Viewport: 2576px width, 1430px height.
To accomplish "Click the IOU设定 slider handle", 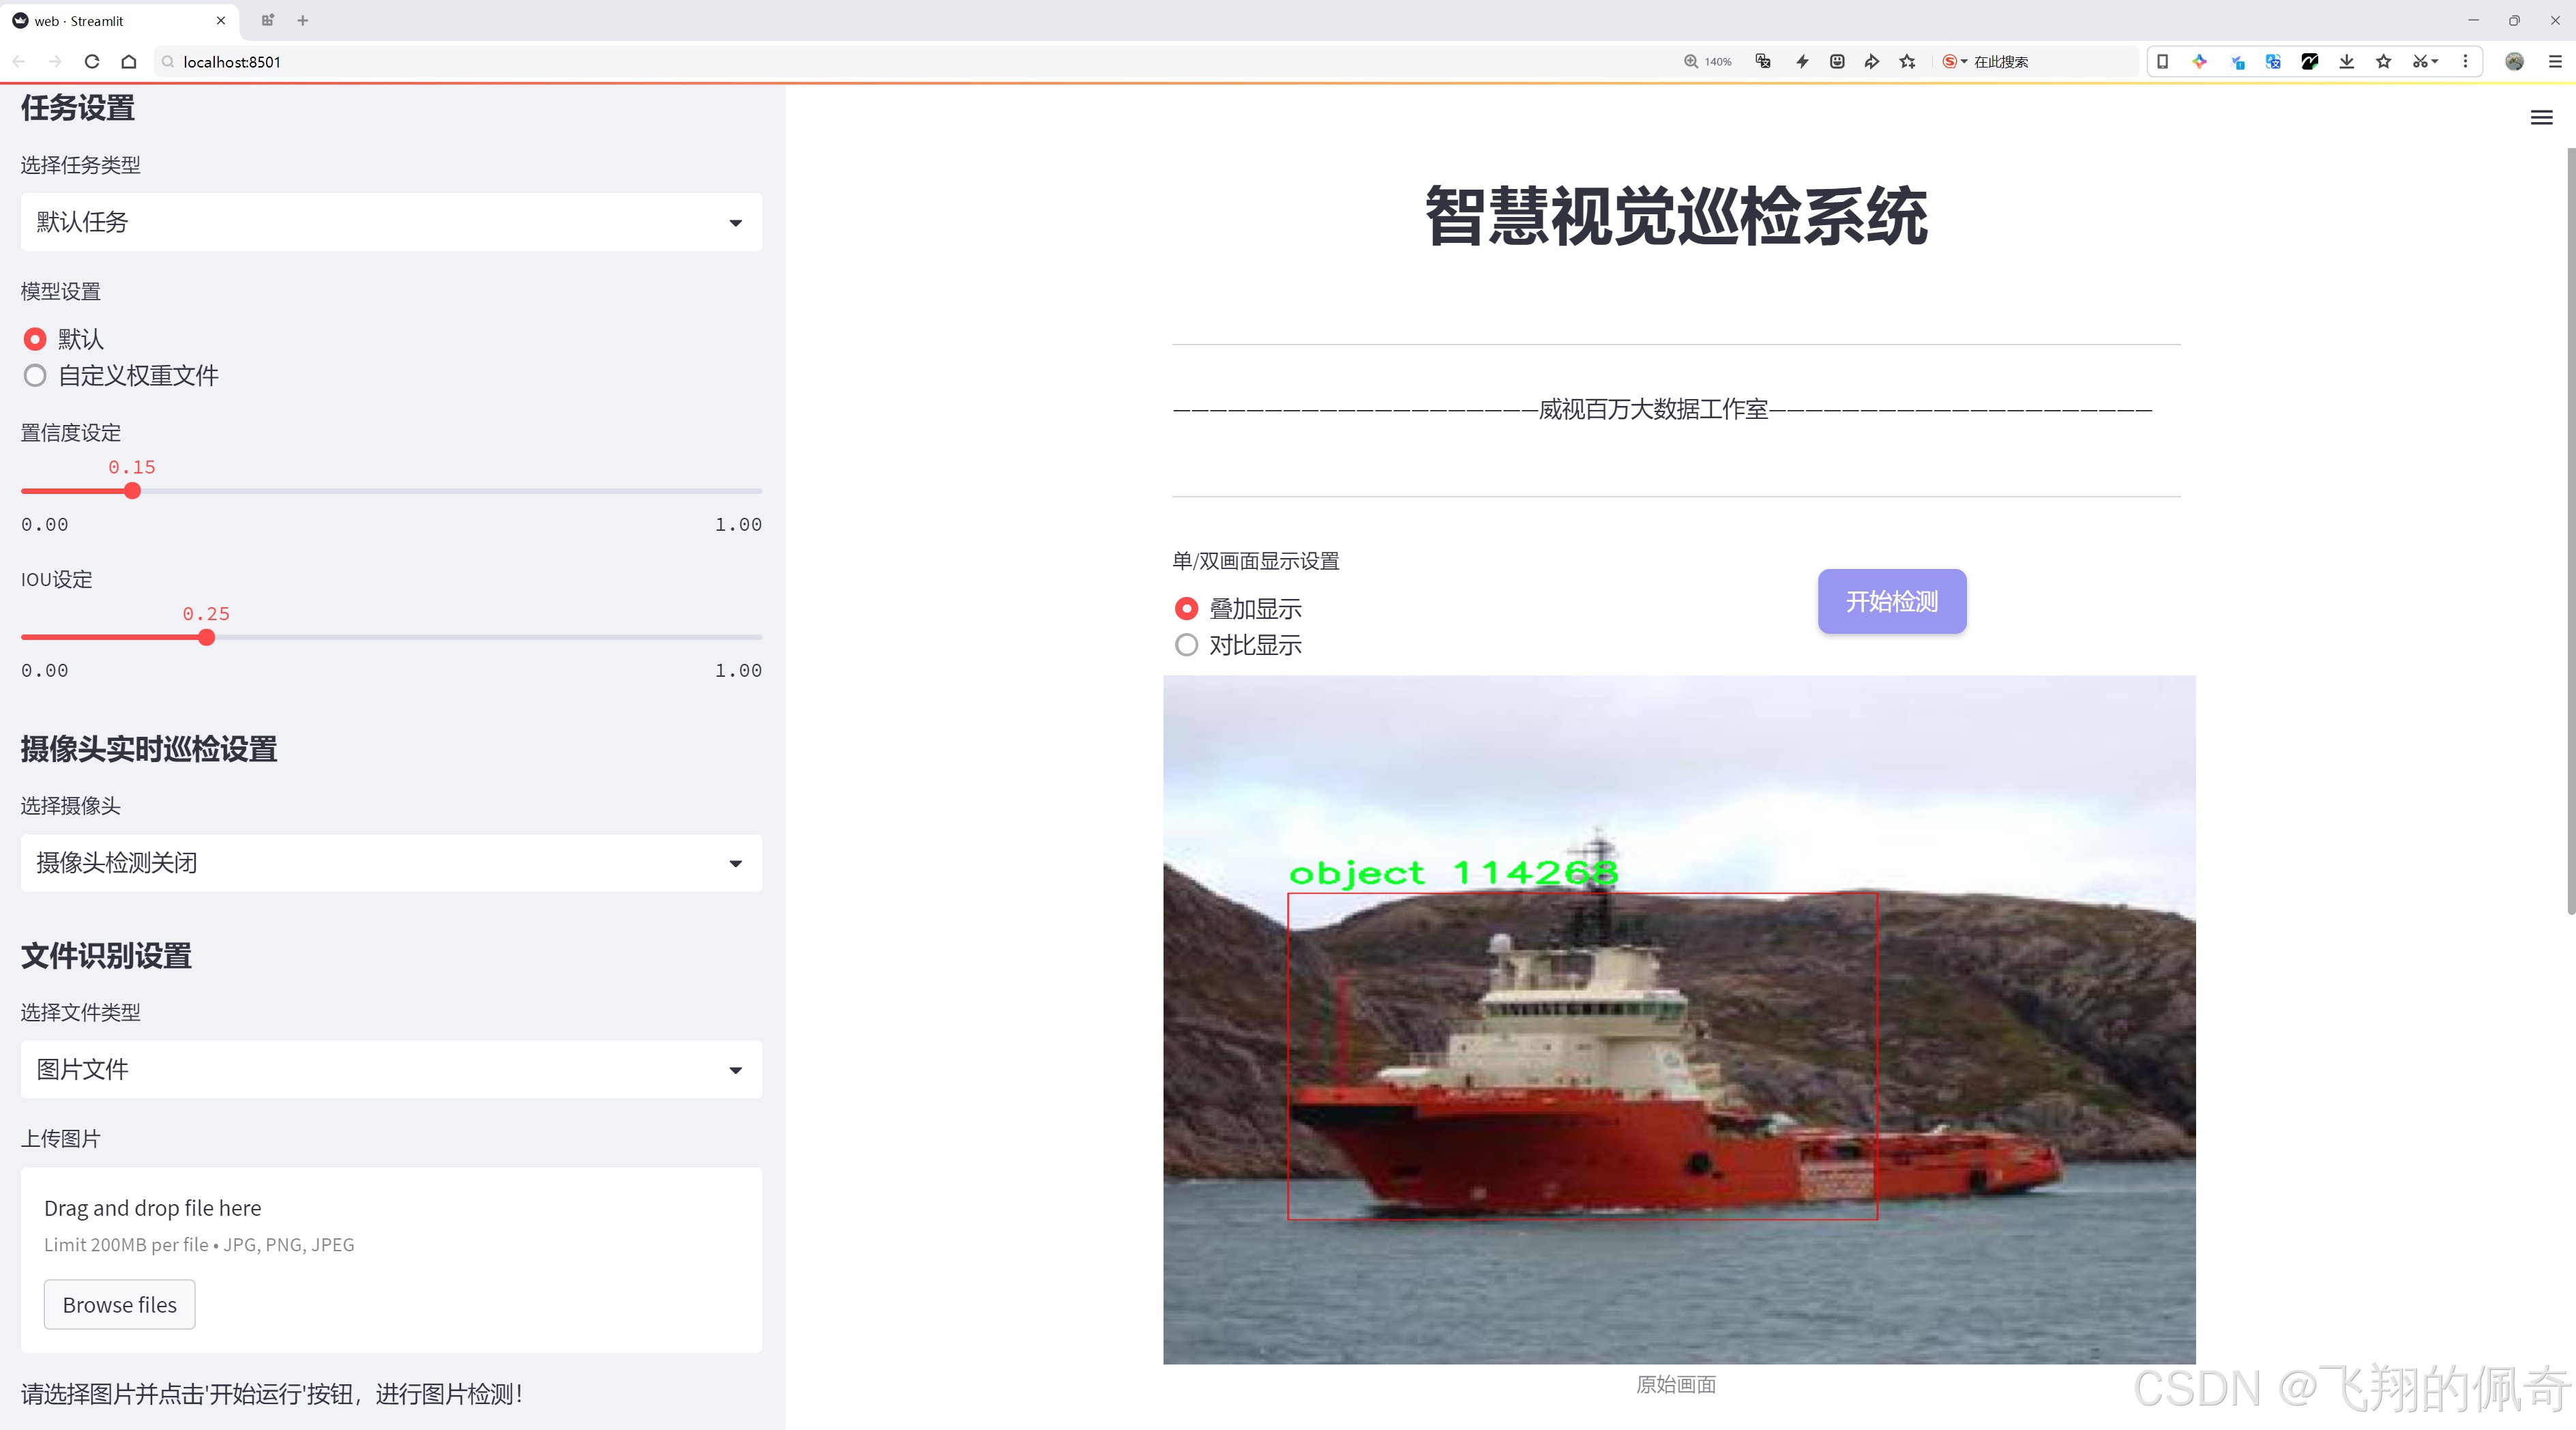I will pyautogui.click(x=206, y=638).
